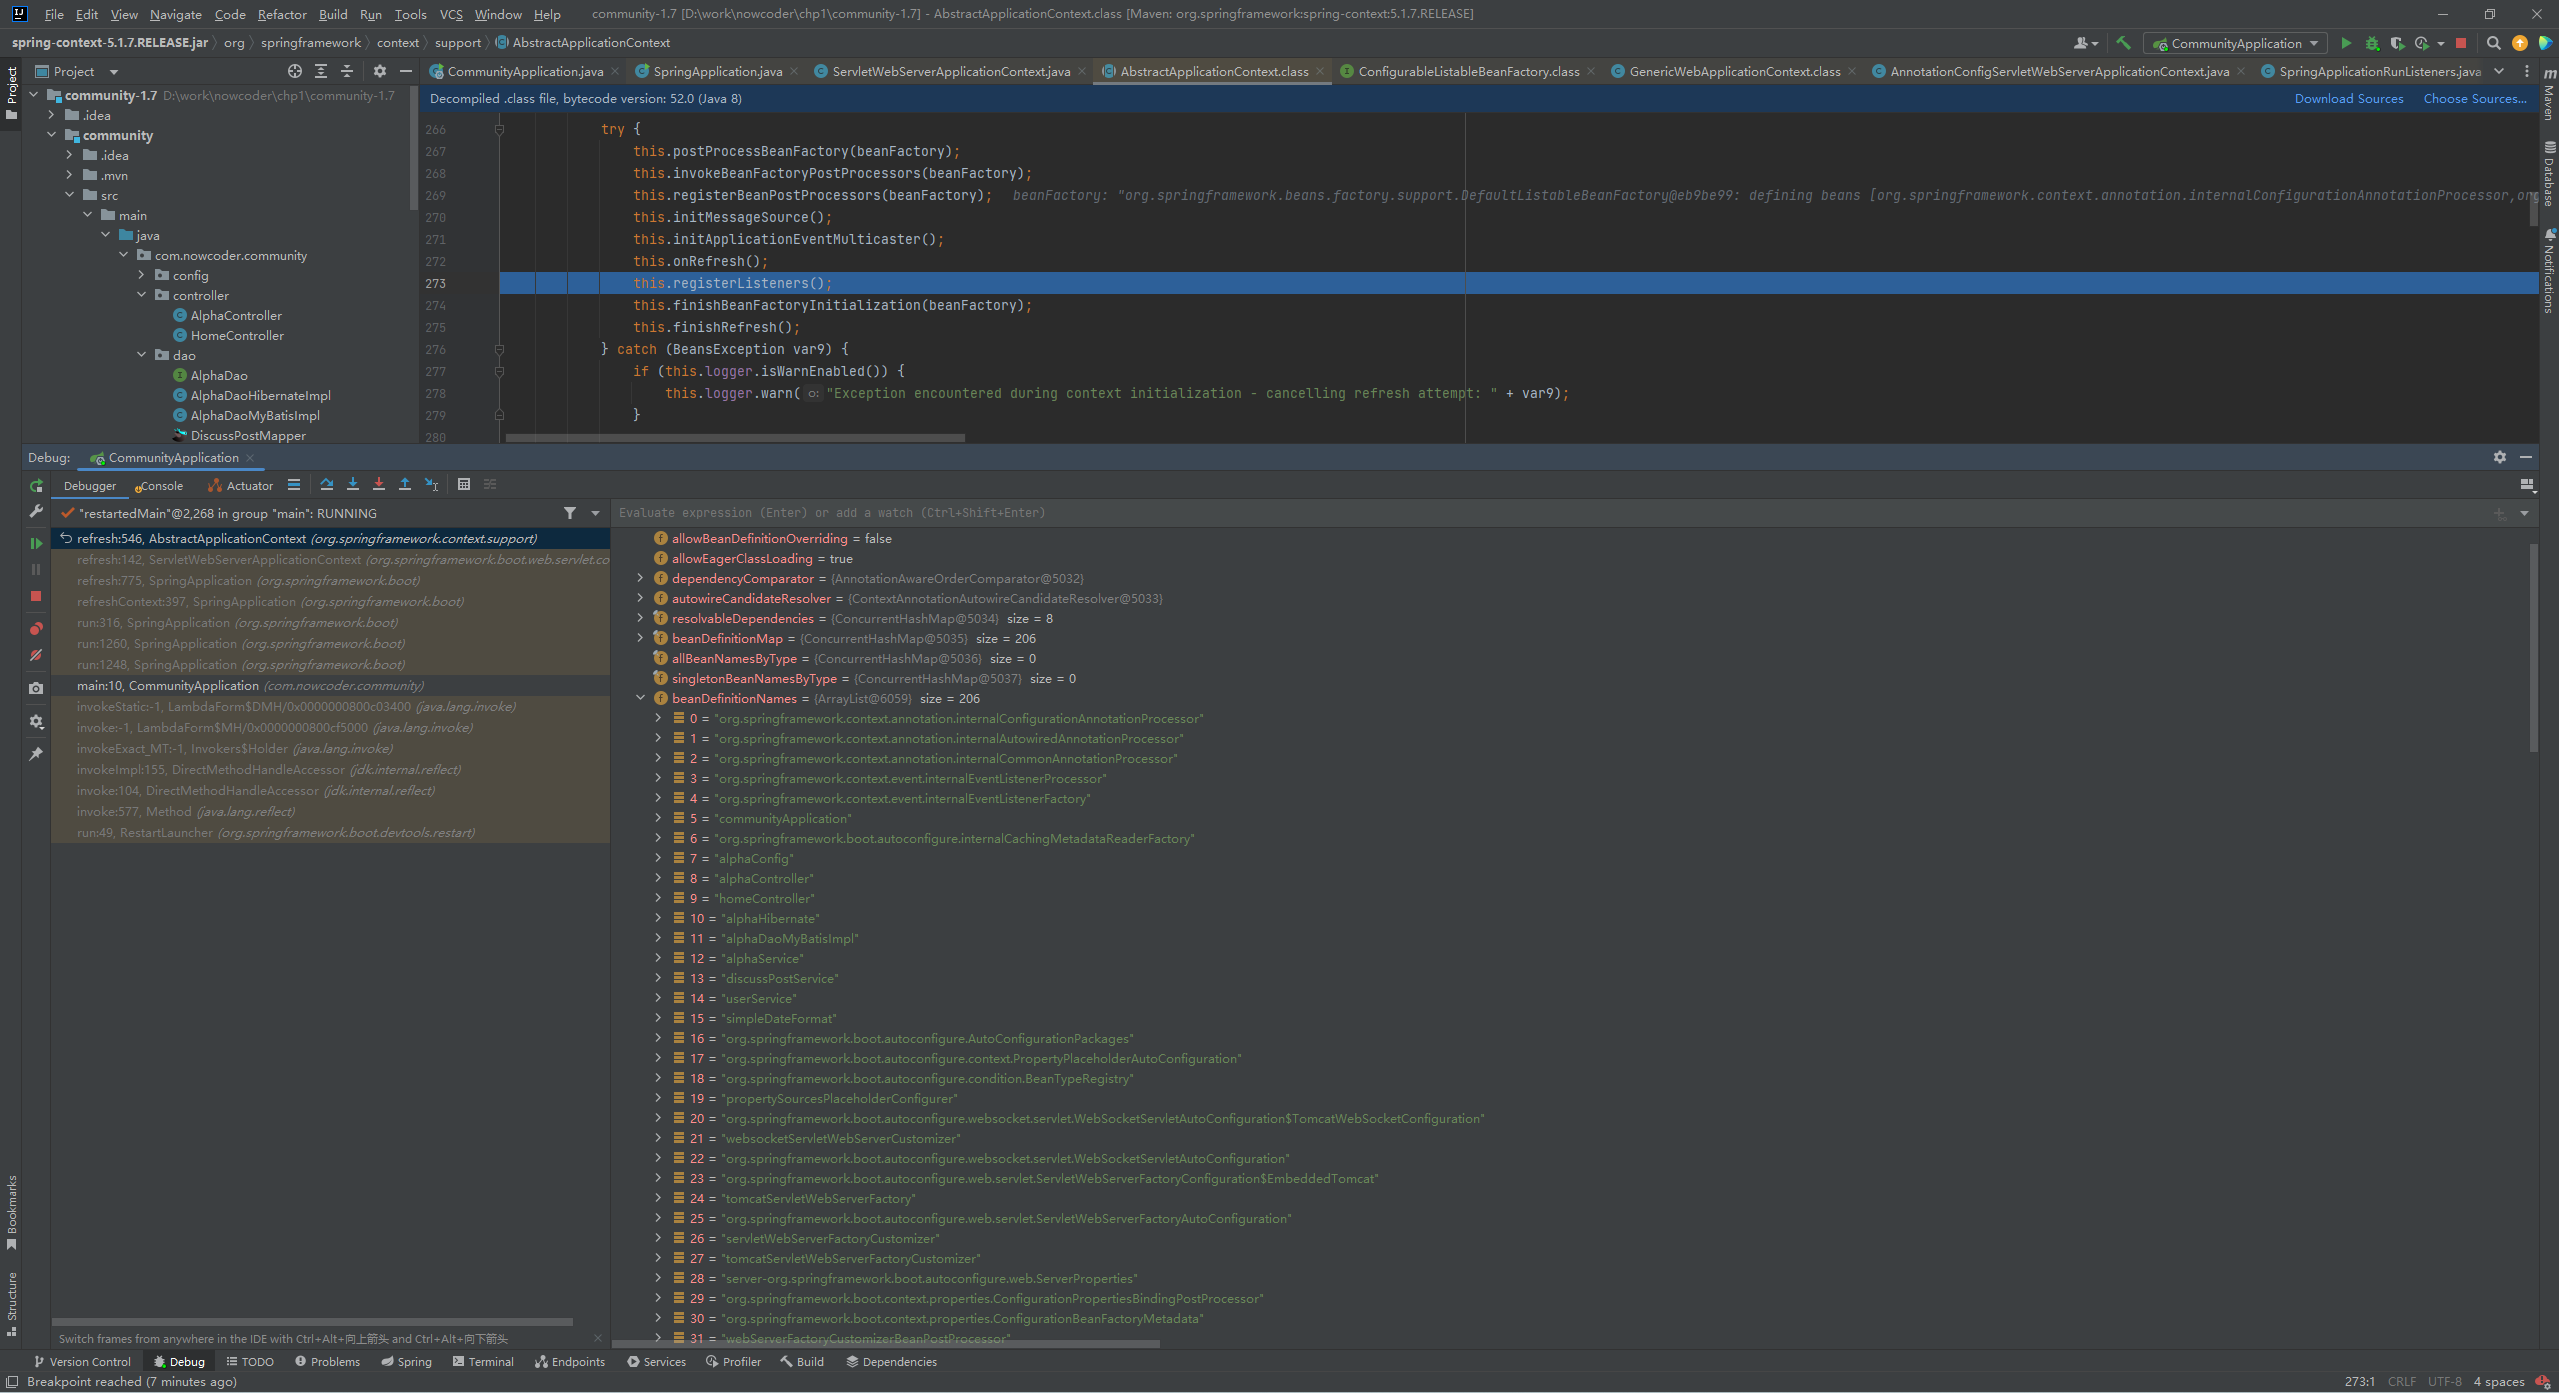Open the Version Control tool window
Screen dimensions: 2559x1393
click(82, 1362)
